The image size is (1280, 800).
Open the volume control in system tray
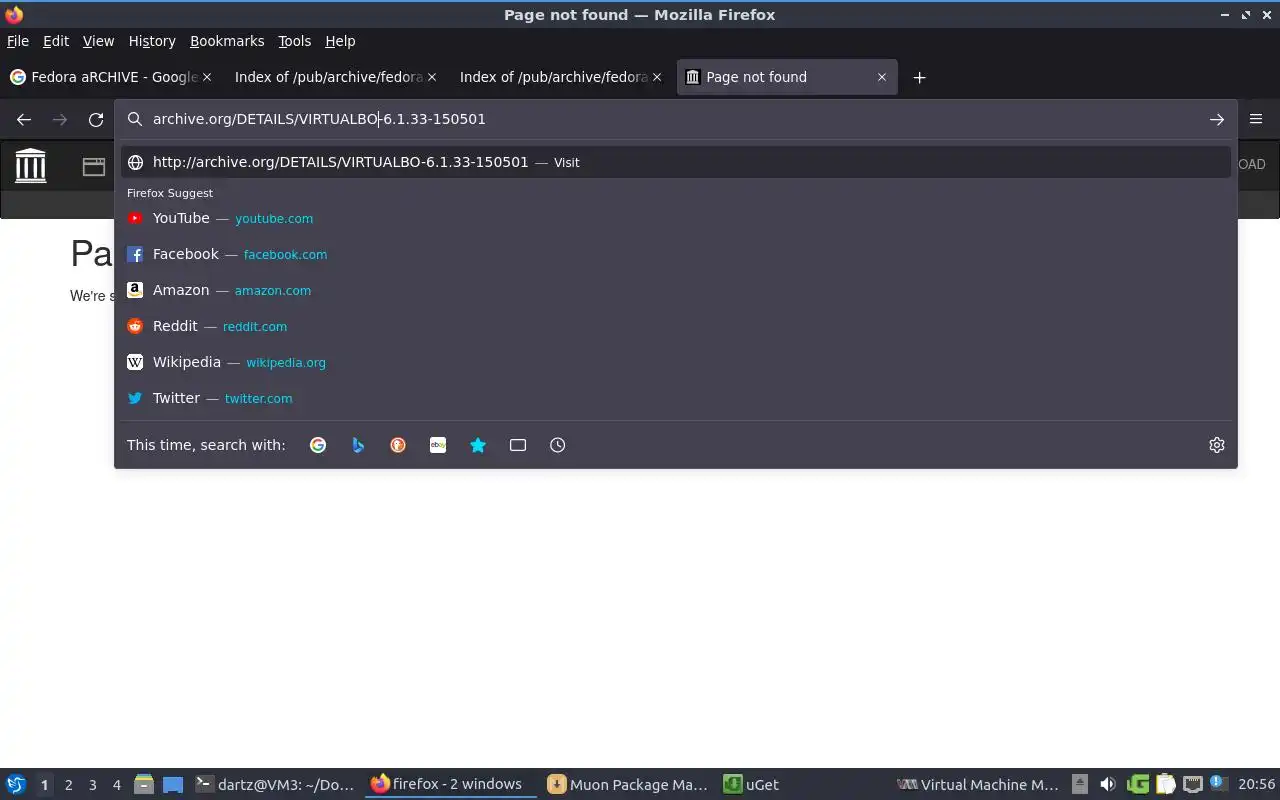[1108, 785]
